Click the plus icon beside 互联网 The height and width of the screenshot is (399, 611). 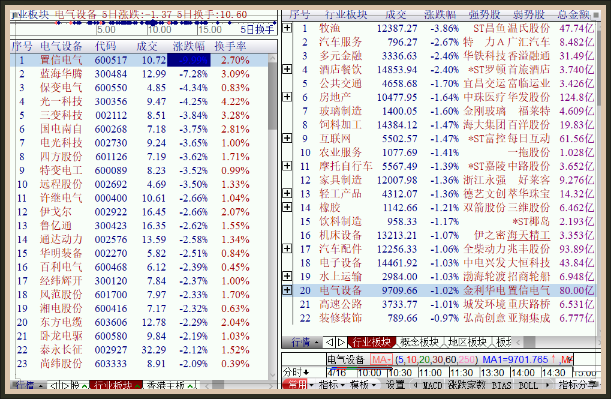click(287, 138)
